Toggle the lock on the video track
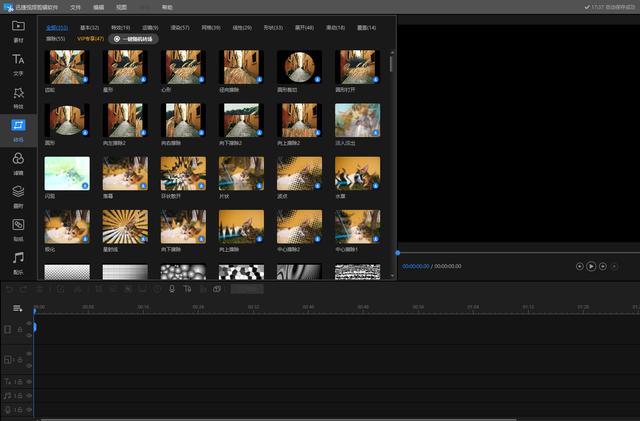This screenshot has height=421, width=640. click(x=20, y=329)
